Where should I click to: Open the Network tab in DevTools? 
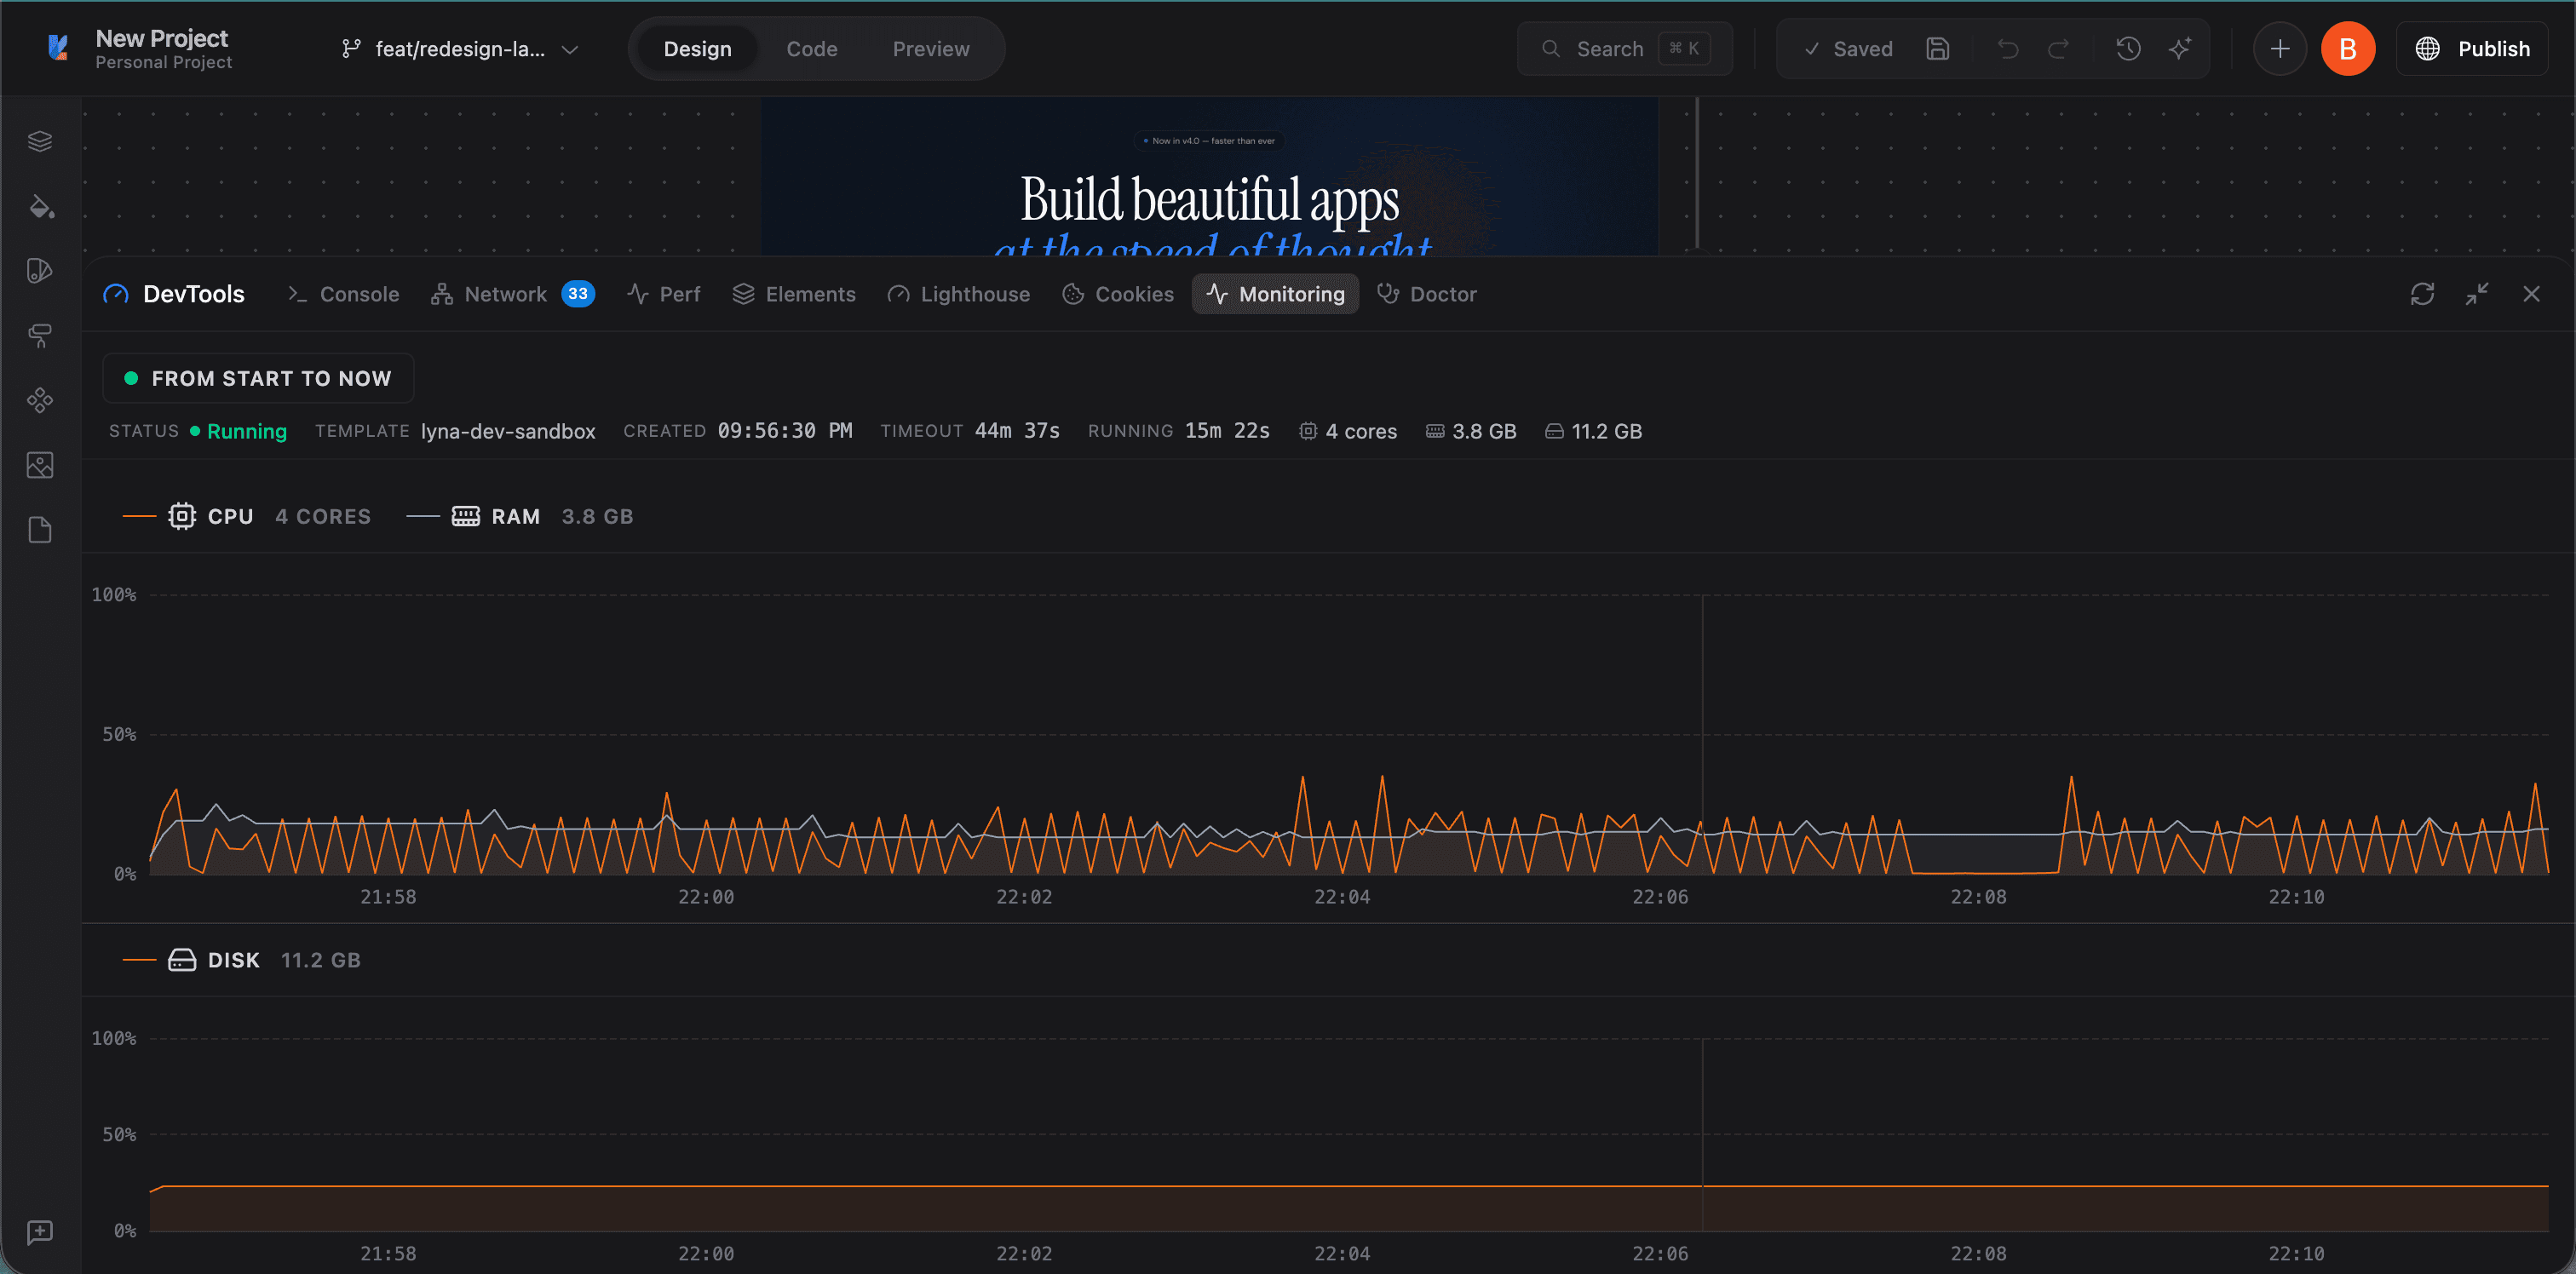pyautogui.click(x=504, y=293)
